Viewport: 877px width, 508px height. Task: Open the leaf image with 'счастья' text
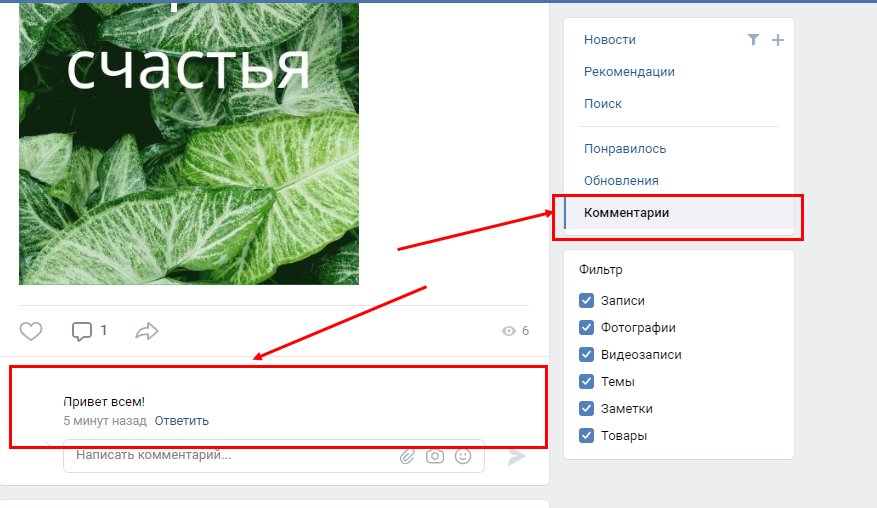click(x=189, y=143)
